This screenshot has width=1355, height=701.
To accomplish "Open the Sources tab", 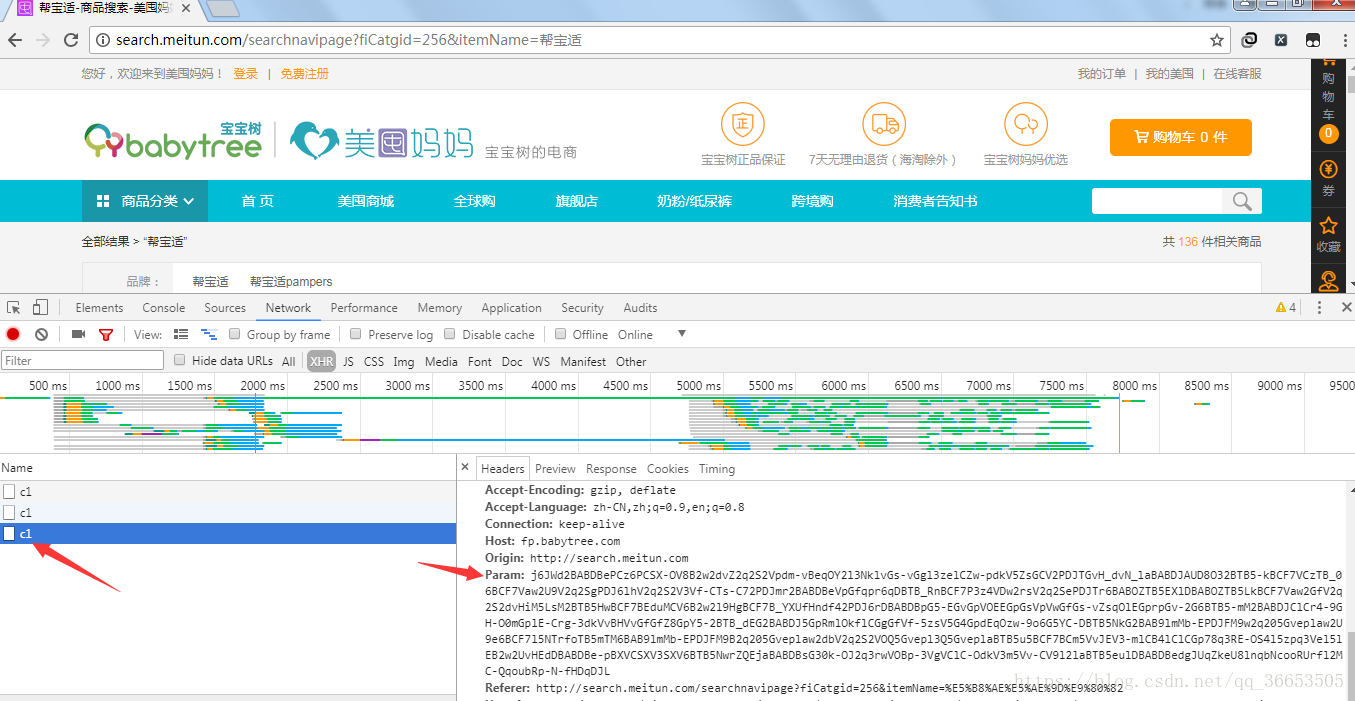I will pos(225,307).
